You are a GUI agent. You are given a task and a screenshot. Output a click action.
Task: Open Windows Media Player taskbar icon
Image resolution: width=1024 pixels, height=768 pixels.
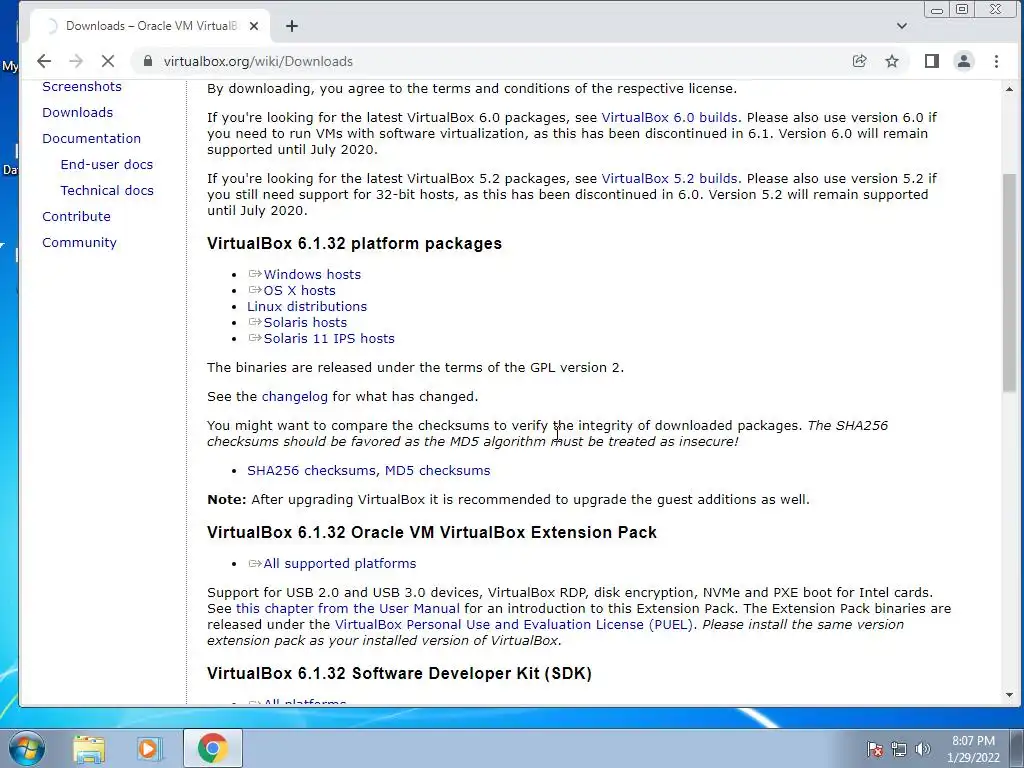click(149, 748)
